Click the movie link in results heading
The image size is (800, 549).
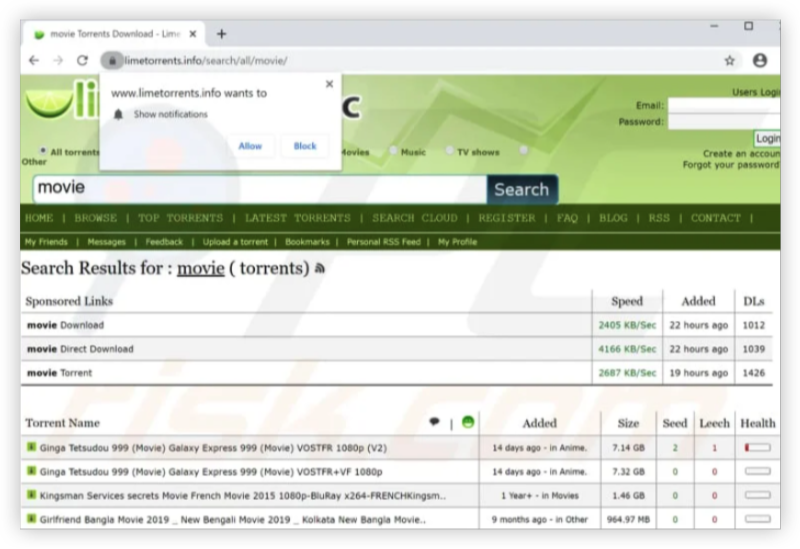(x=201, y=268)
